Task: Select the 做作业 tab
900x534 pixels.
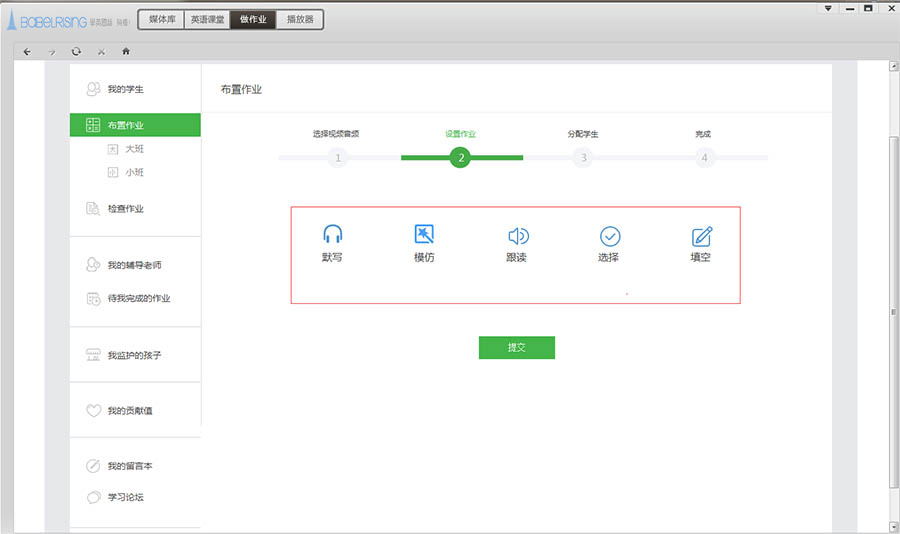Action: point(253,20)
